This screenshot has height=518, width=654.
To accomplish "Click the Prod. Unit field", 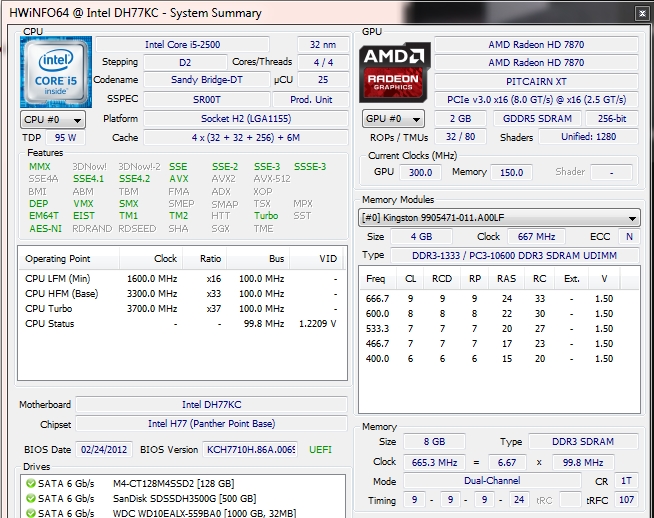I will tap(311, 100).
